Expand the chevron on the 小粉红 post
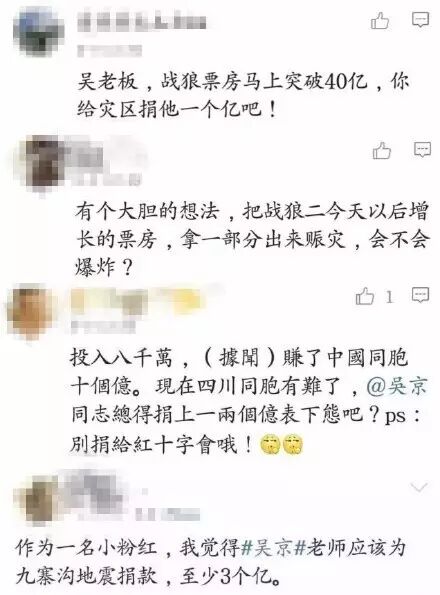The image size is (440, 595). point(419,487)
